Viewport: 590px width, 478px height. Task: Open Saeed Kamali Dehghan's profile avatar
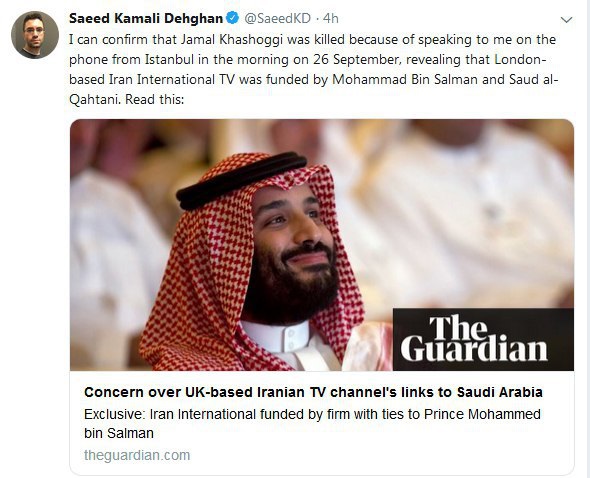coord(35,35)
